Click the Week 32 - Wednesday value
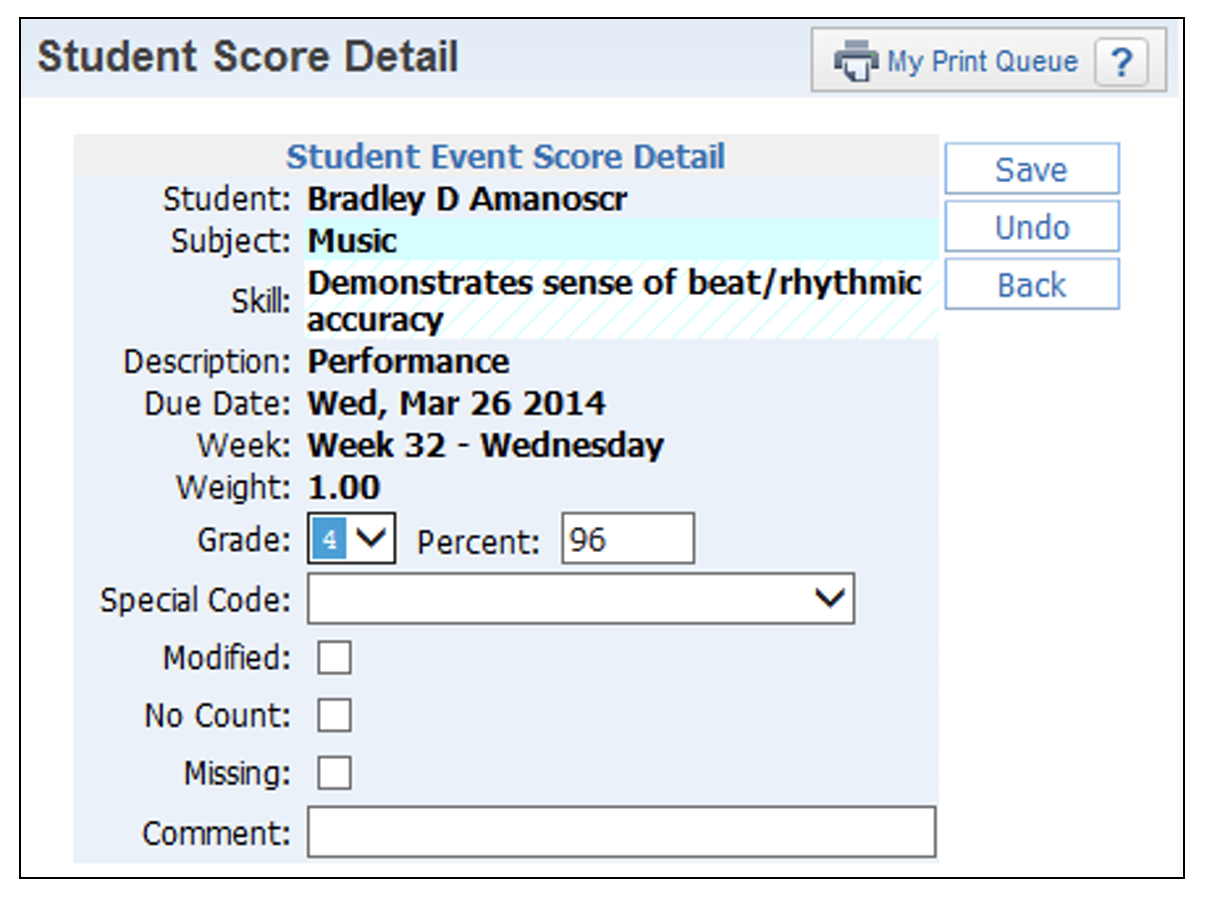This screenshot has width=1214, height=902. pos(485,446)
